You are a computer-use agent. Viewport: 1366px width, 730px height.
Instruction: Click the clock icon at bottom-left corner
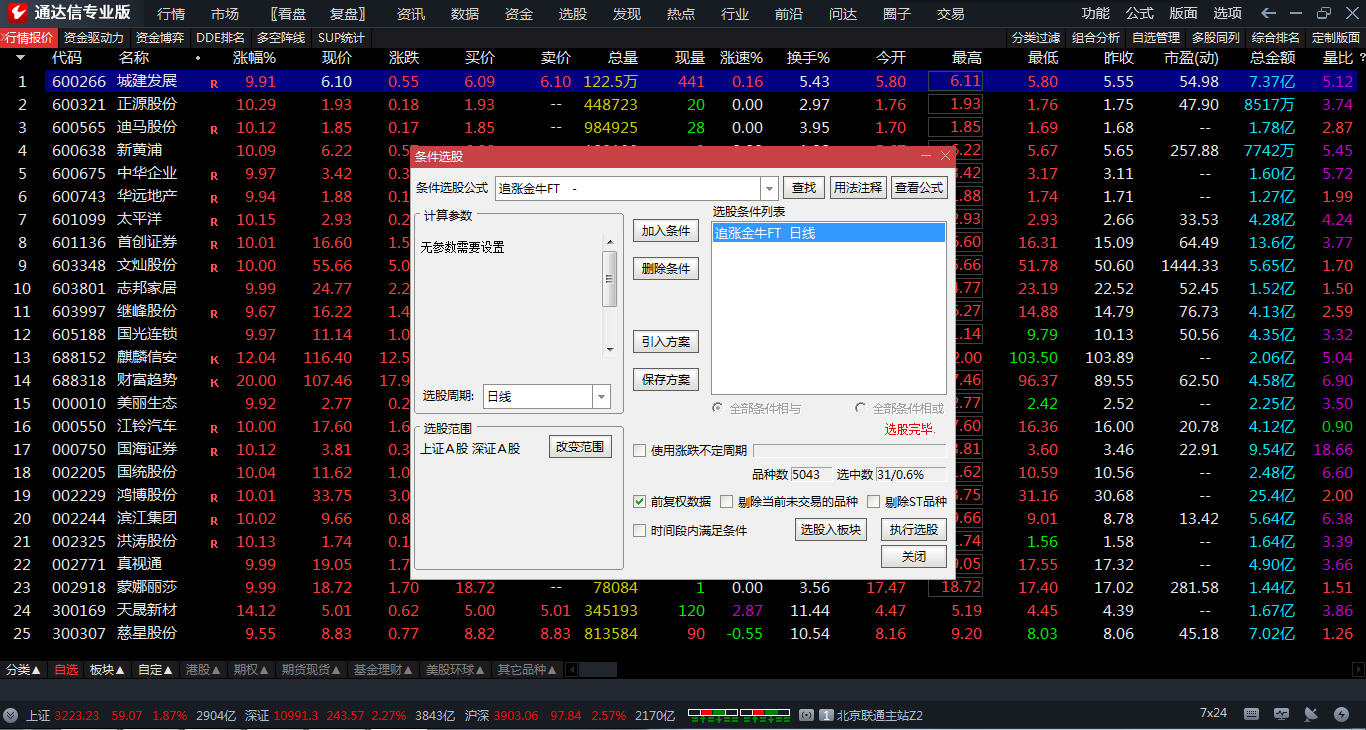tap(9, 714)
